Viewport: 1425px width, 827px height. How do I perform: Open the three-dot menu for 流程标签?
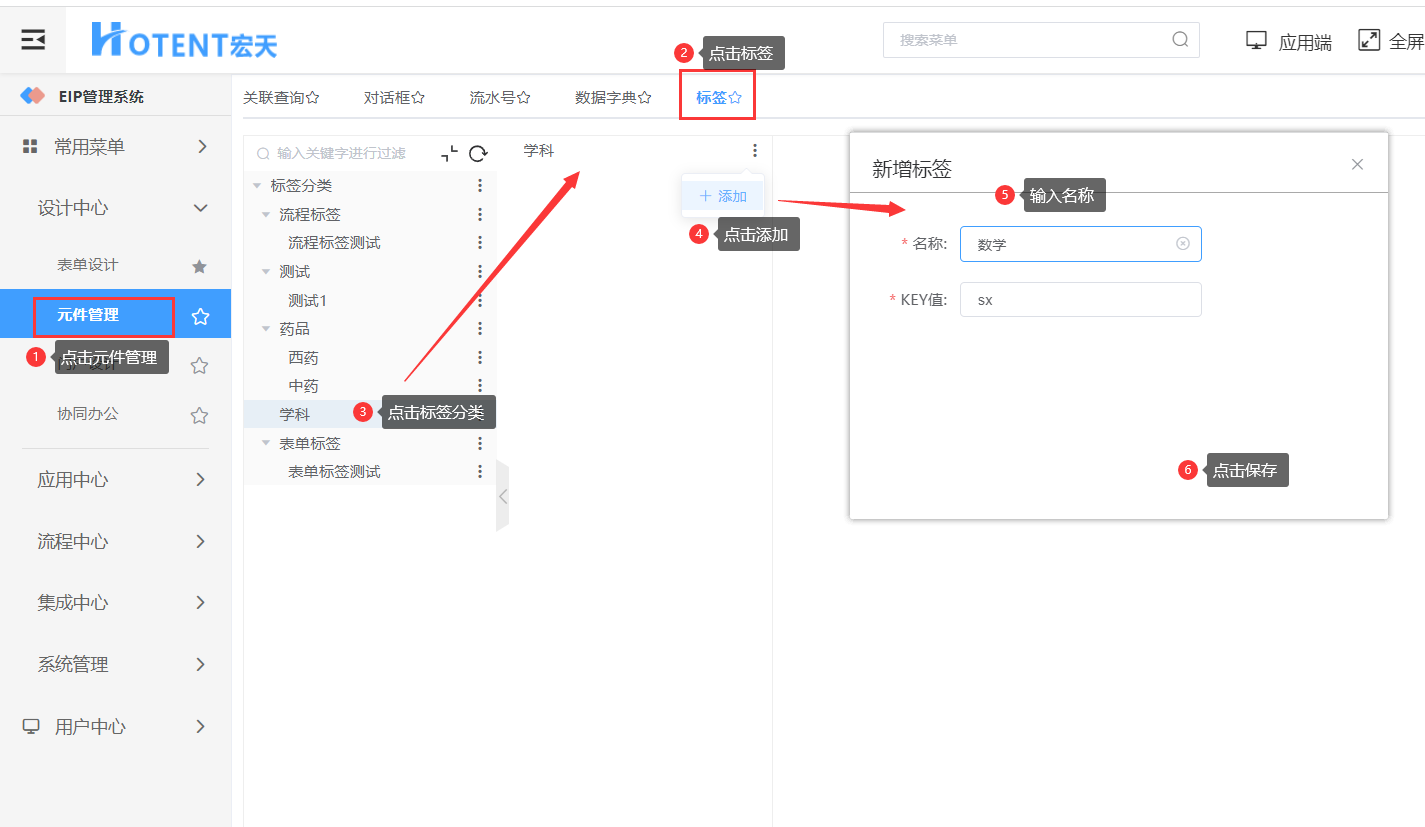[480, 214]
